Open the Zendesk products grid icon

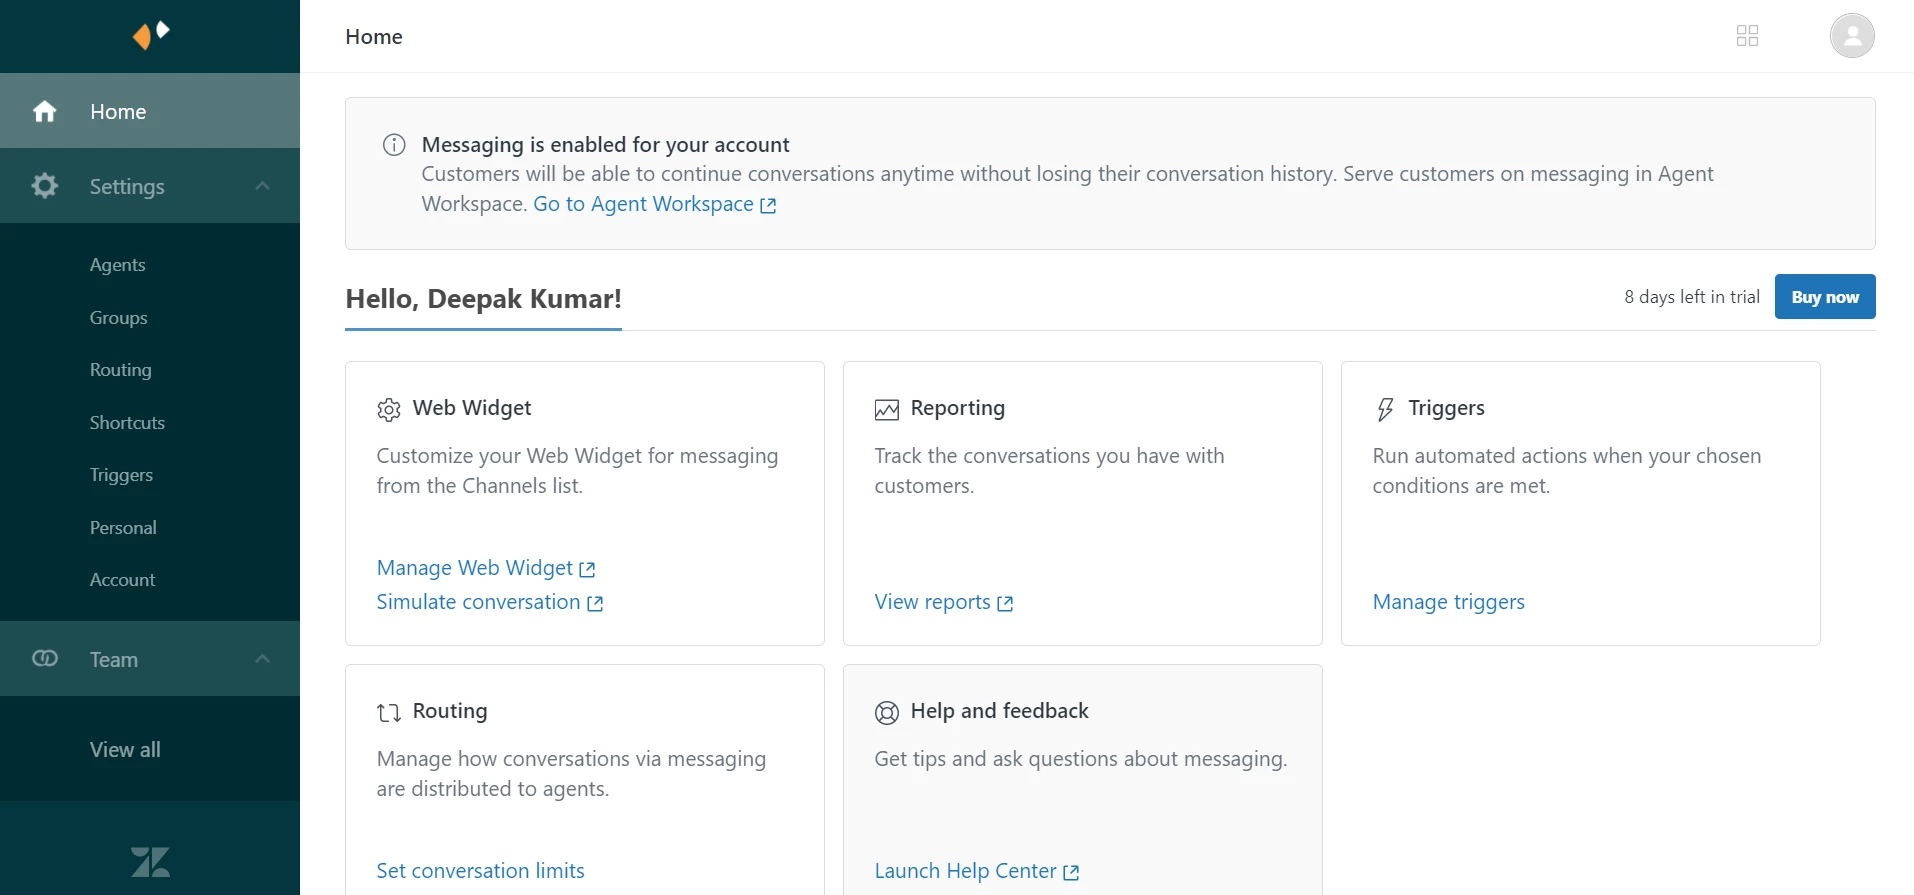pyautogui.click(x=1747, y=36)
